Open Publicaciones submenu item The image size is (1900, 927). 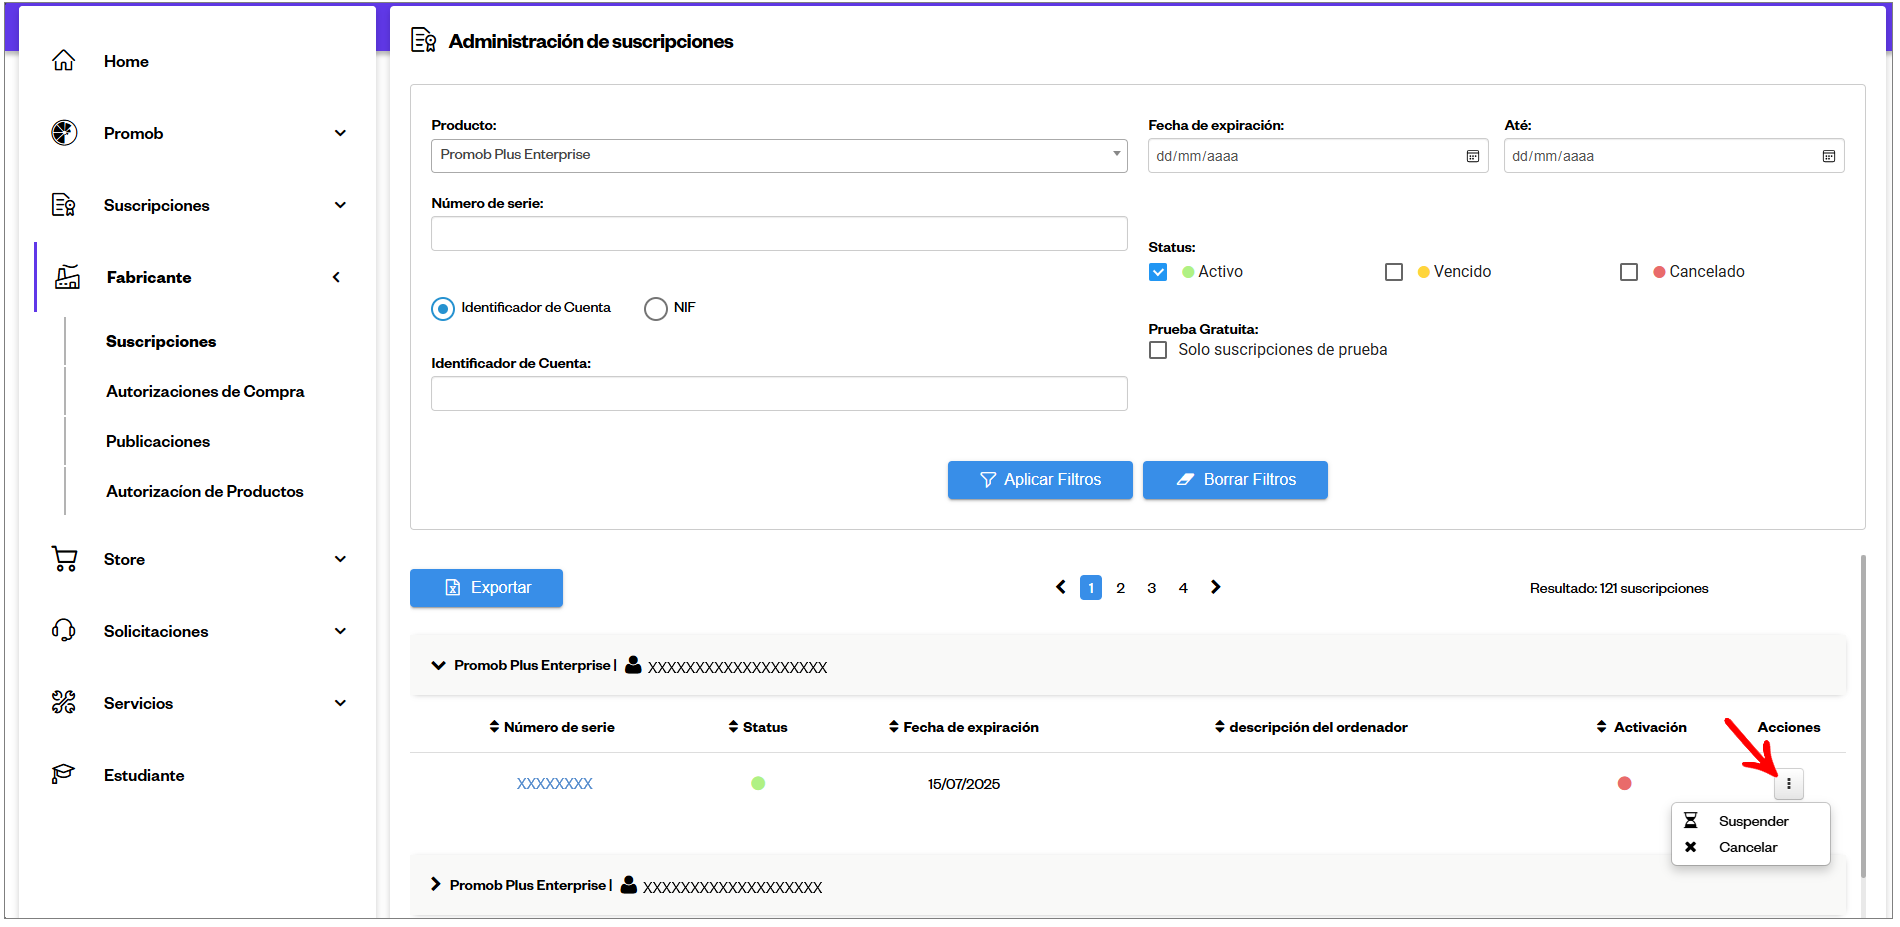pyautogui.click(x=158, y=441)
